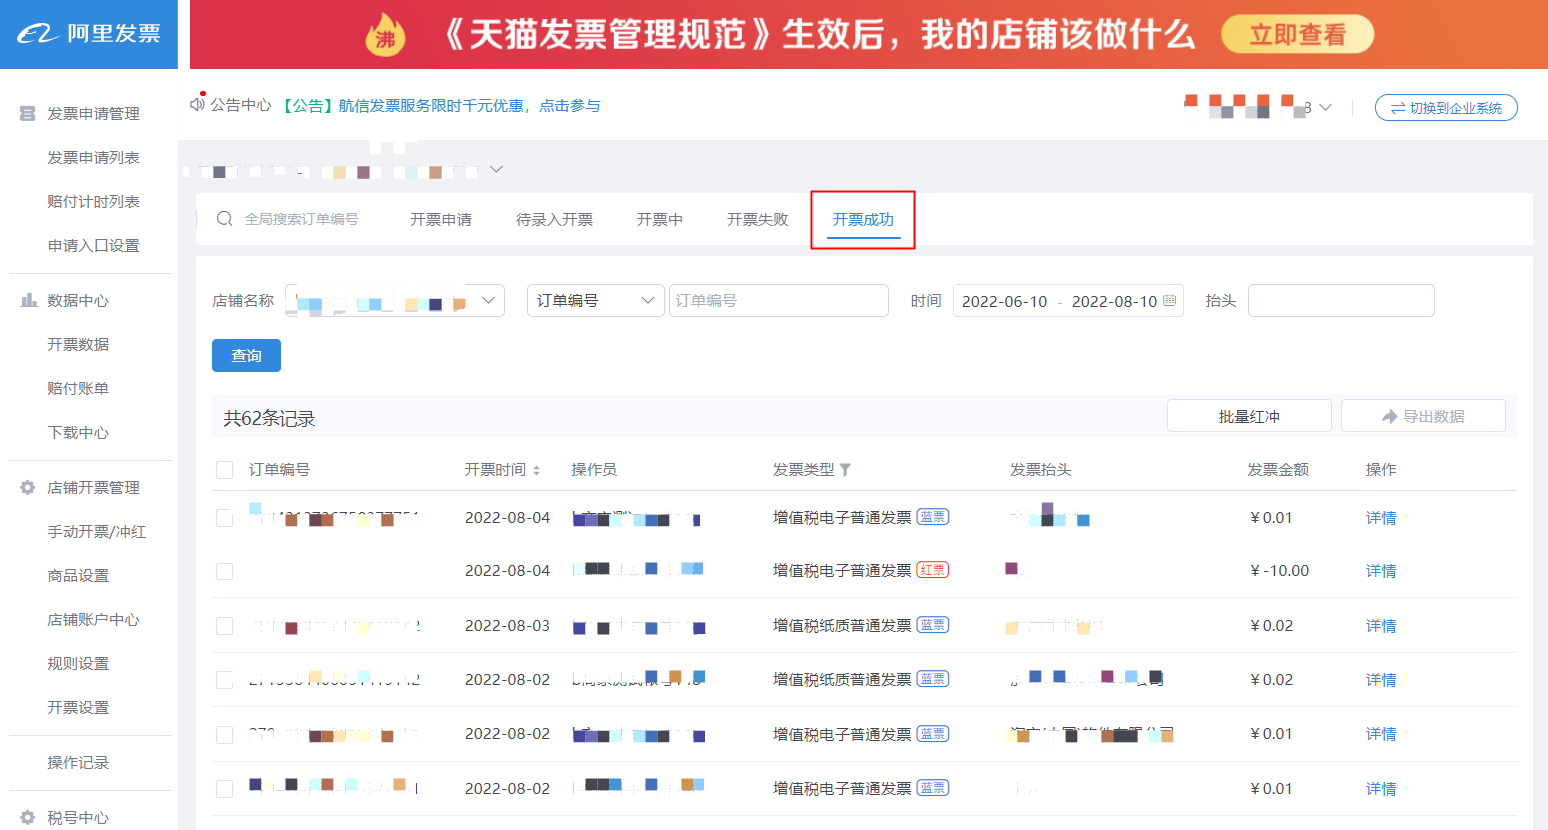
Task: Open 开票数据 in sidebar
Action: [x=78, y=345]
